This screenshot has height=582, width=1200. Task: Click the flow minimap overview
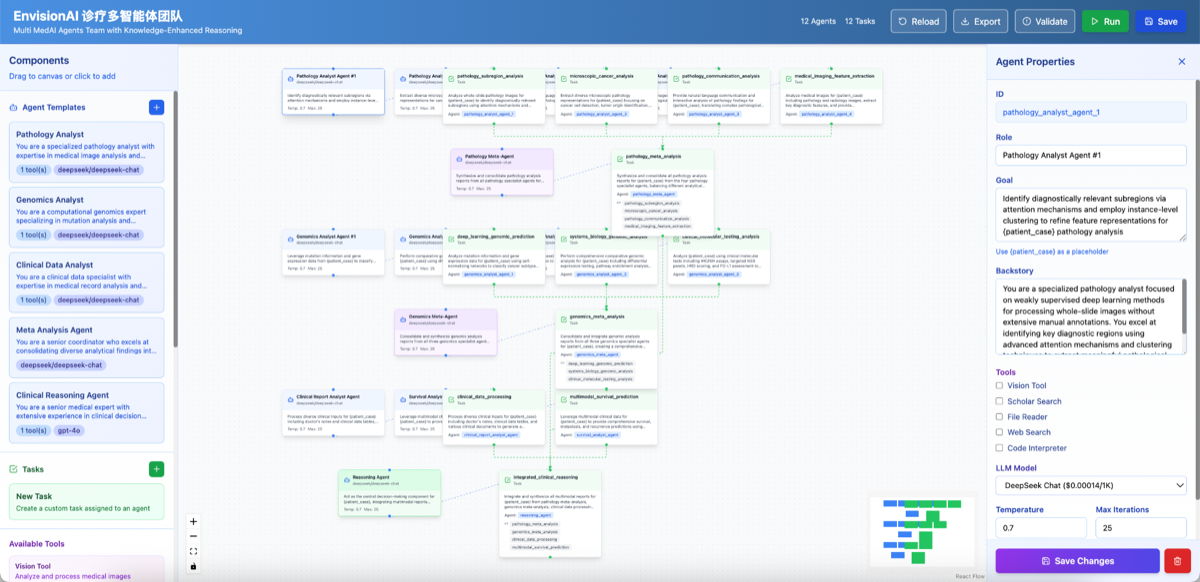(x=924, y=530)
